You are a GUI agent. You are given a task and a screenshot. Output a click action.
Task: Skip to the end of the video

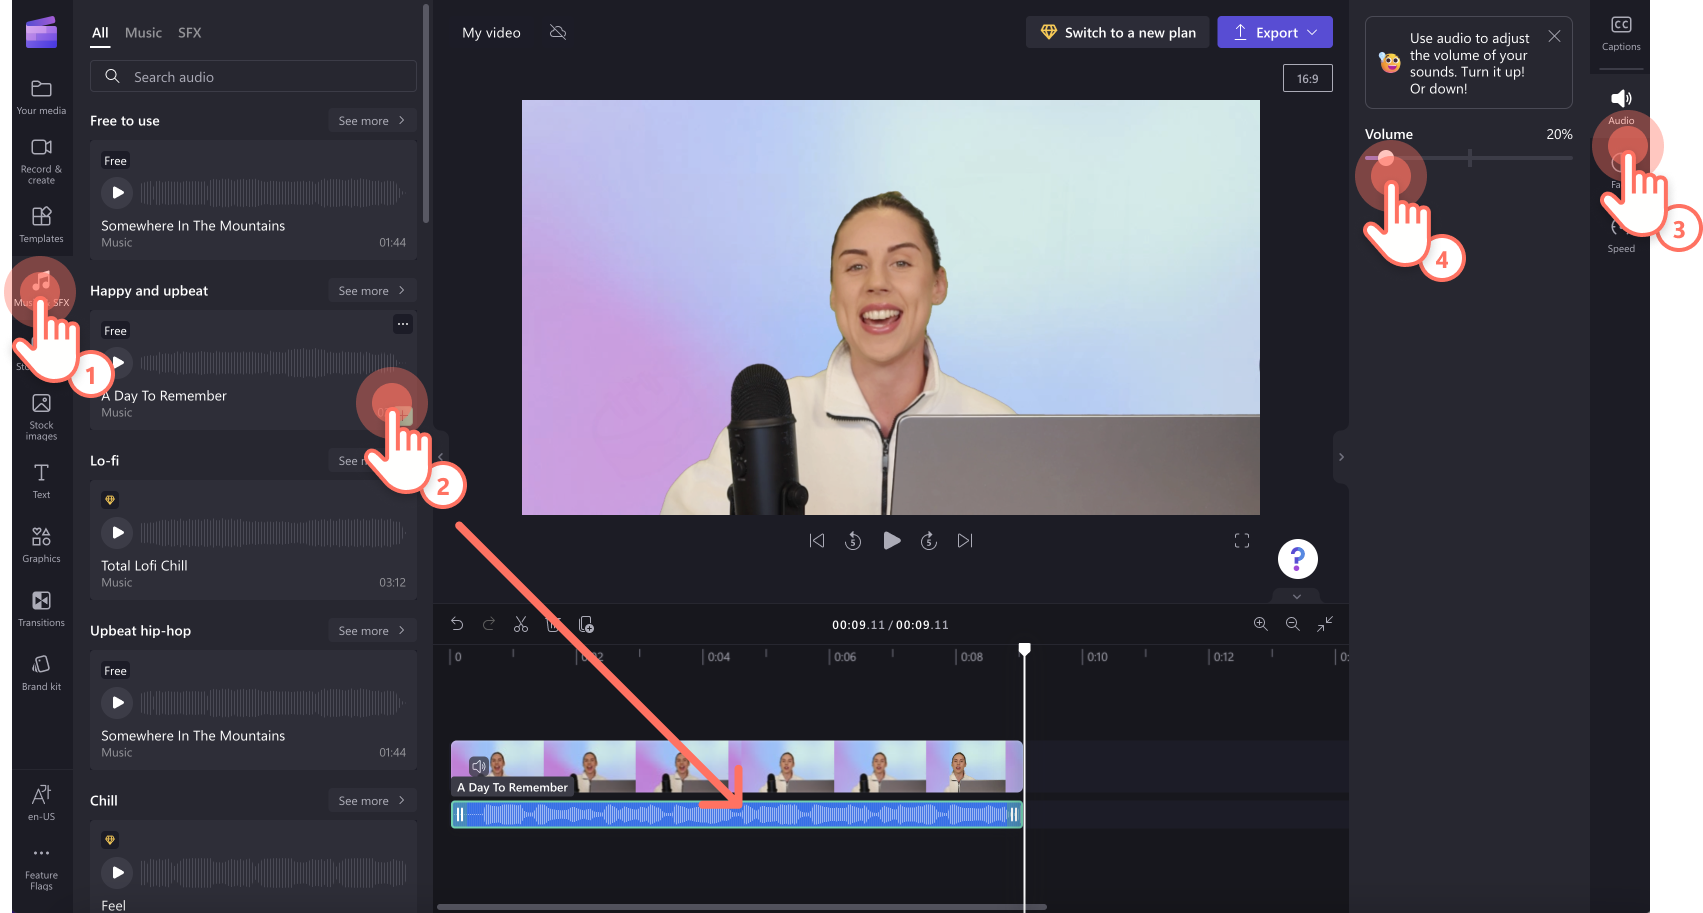point(965,541)
